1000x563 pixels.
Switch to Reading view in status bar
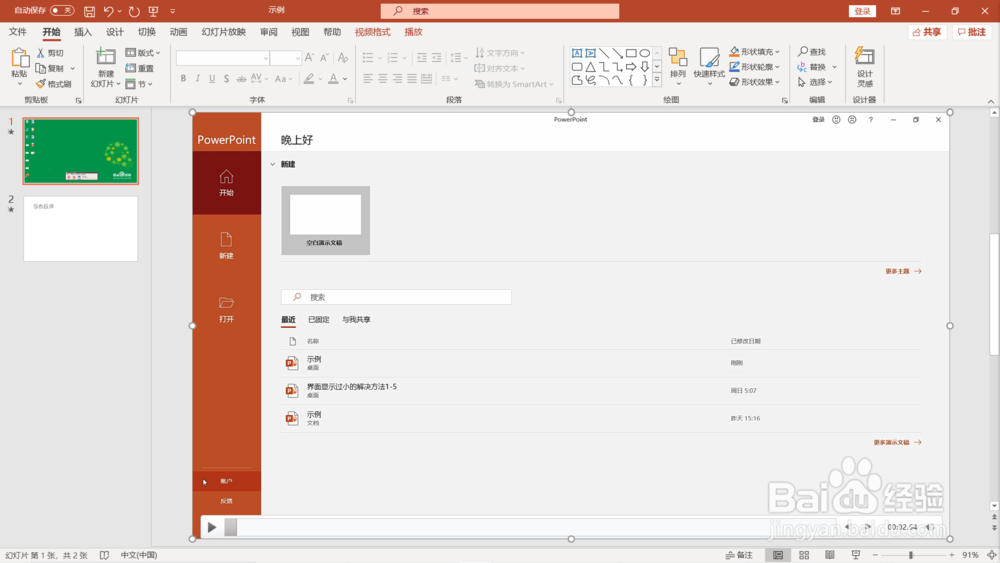point(830,555)
